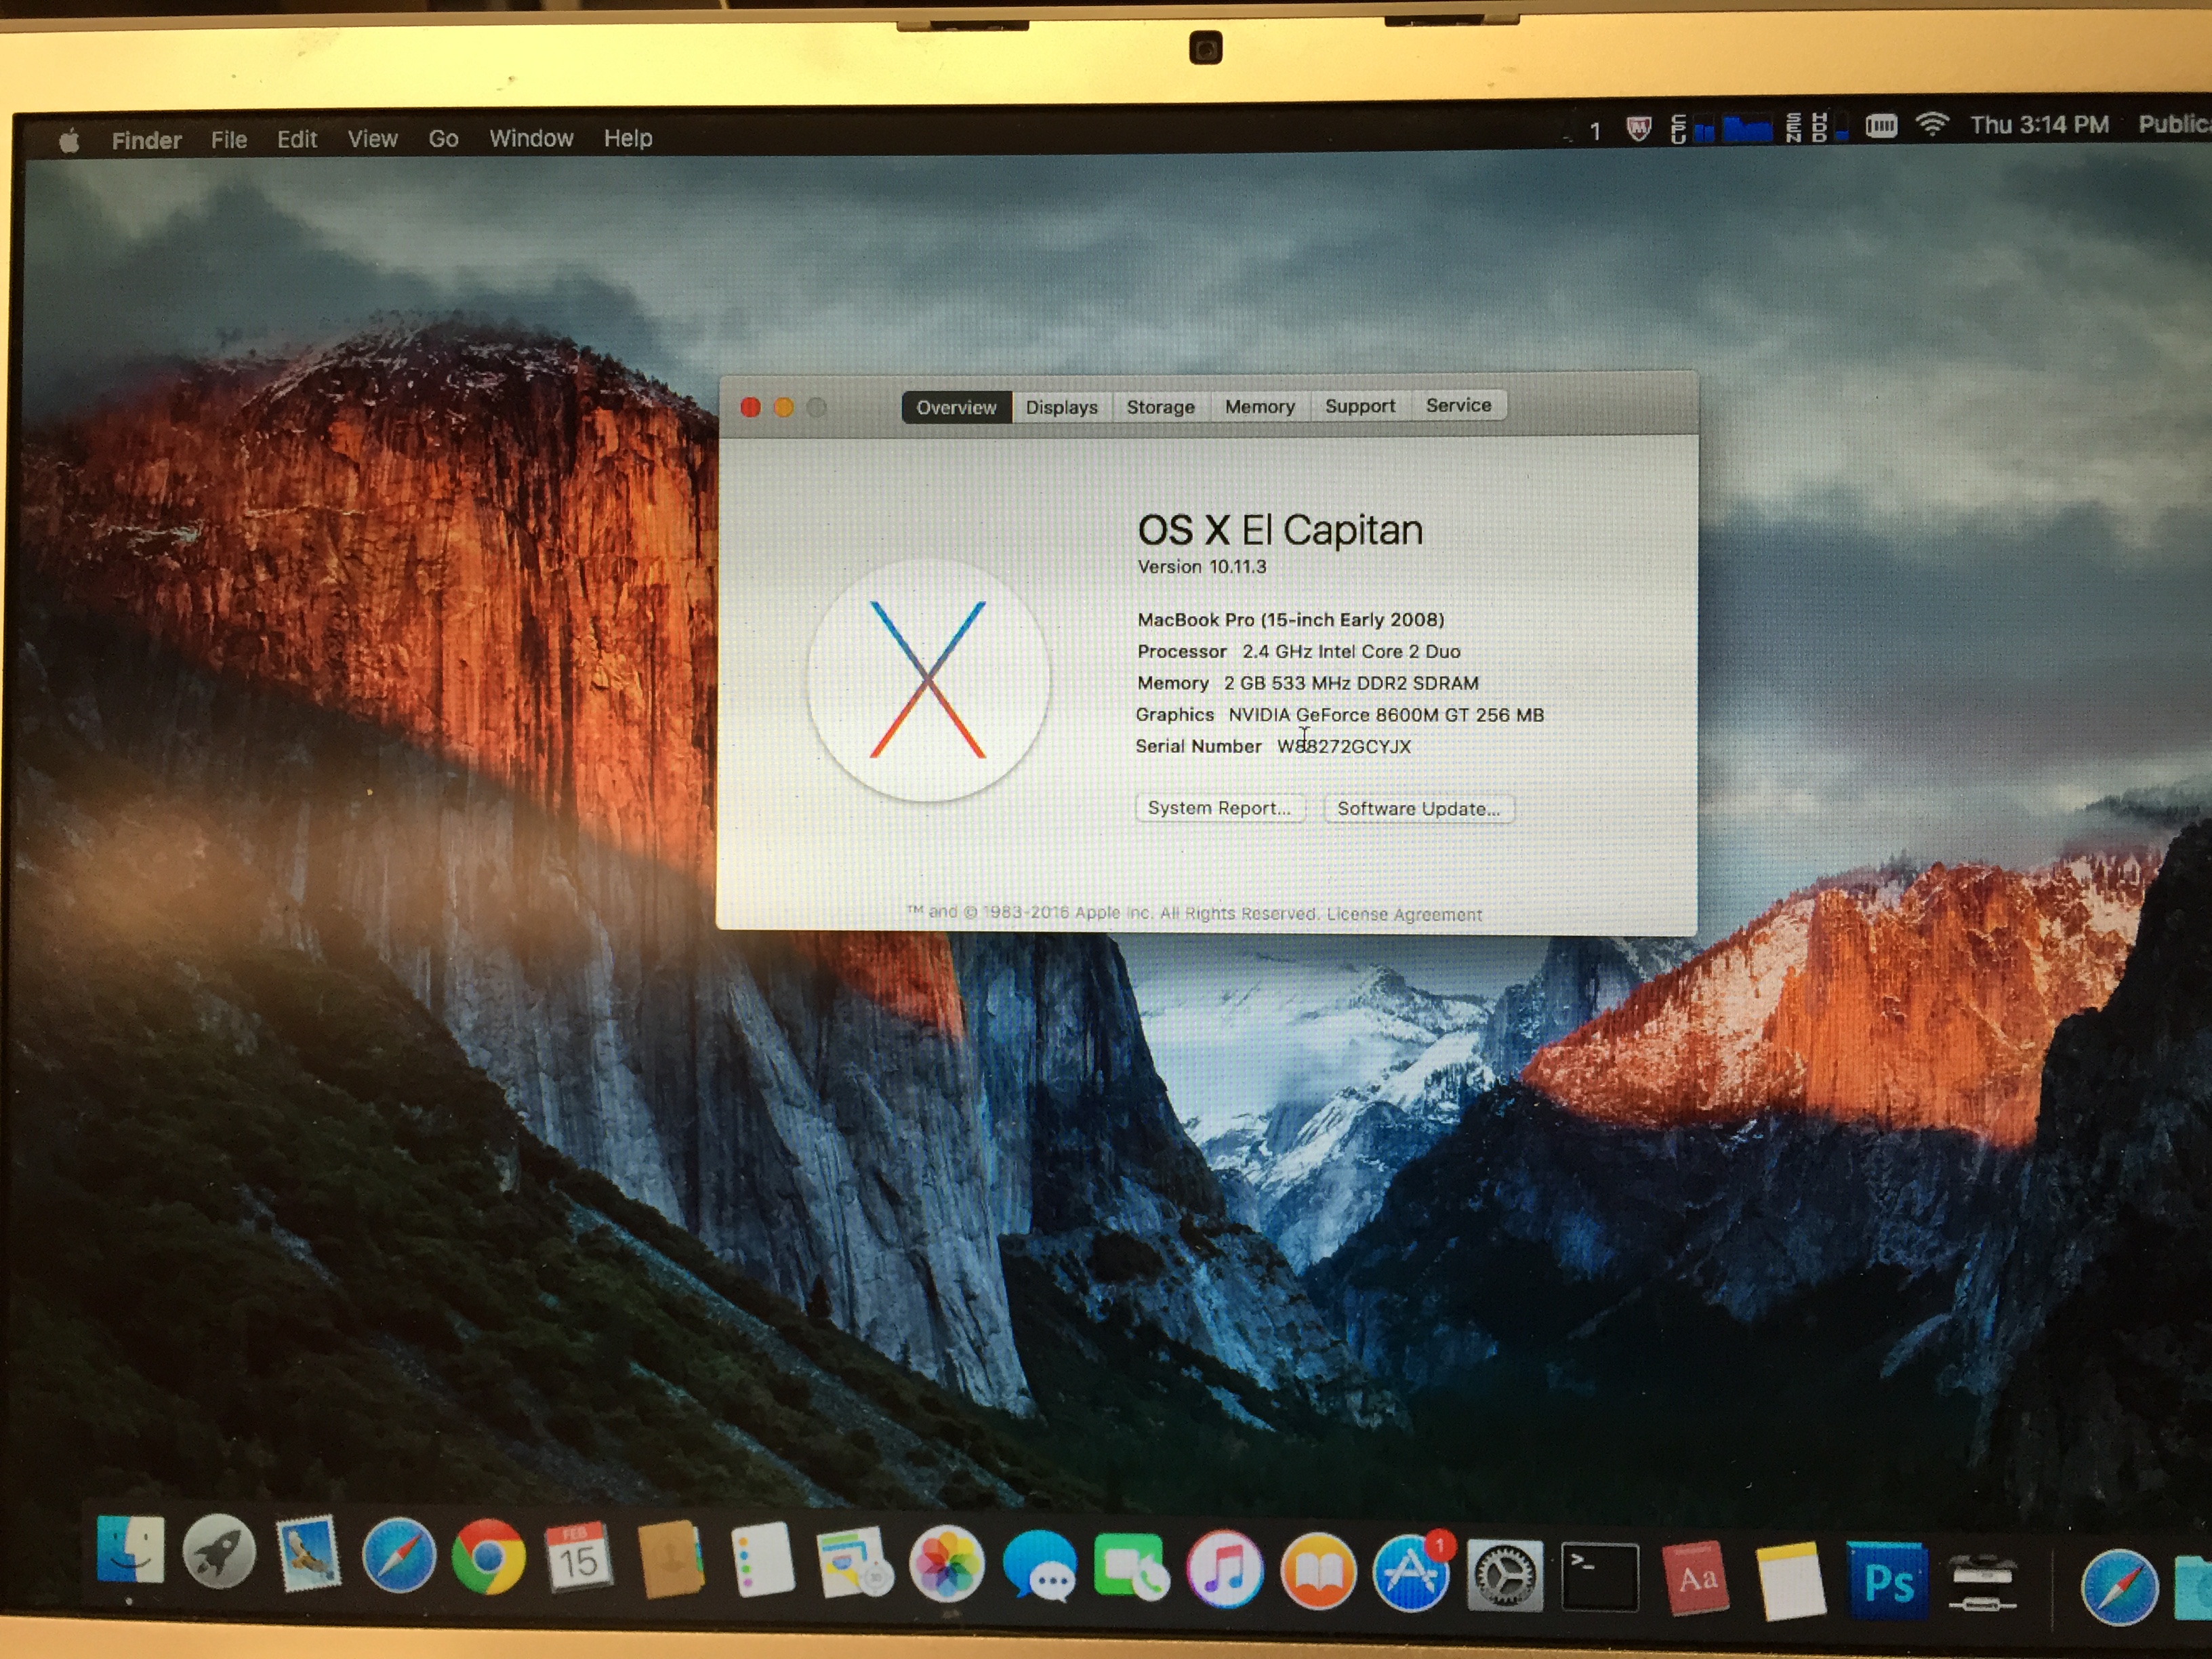Launch FaceTime from the Dock
The height and width of the screenshot is (1659, 2212).
point(1131,1567)
